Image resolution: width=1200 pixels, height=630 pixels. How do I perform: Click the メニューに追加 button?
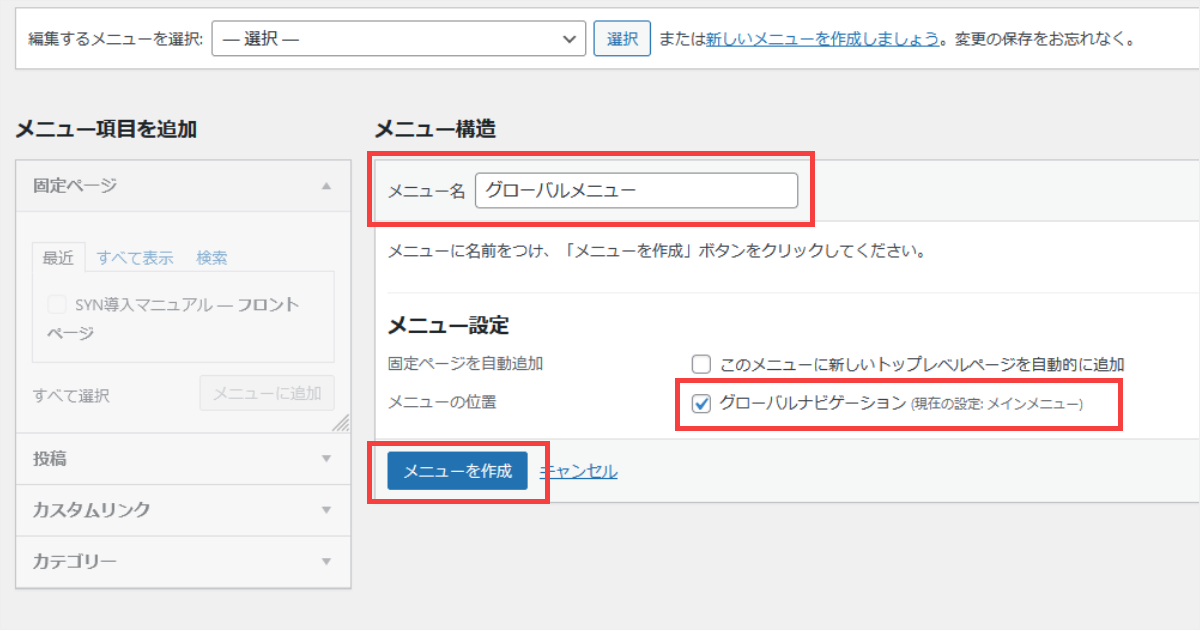click(267, 394)
